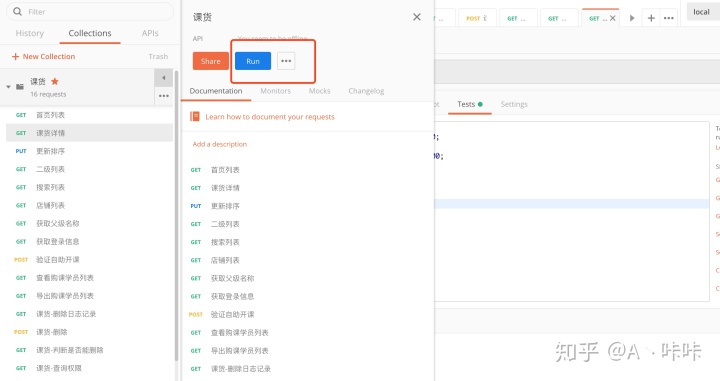Open Learn how to document your requests
Viewport: 720px width, 381px height.
[270, 117]
